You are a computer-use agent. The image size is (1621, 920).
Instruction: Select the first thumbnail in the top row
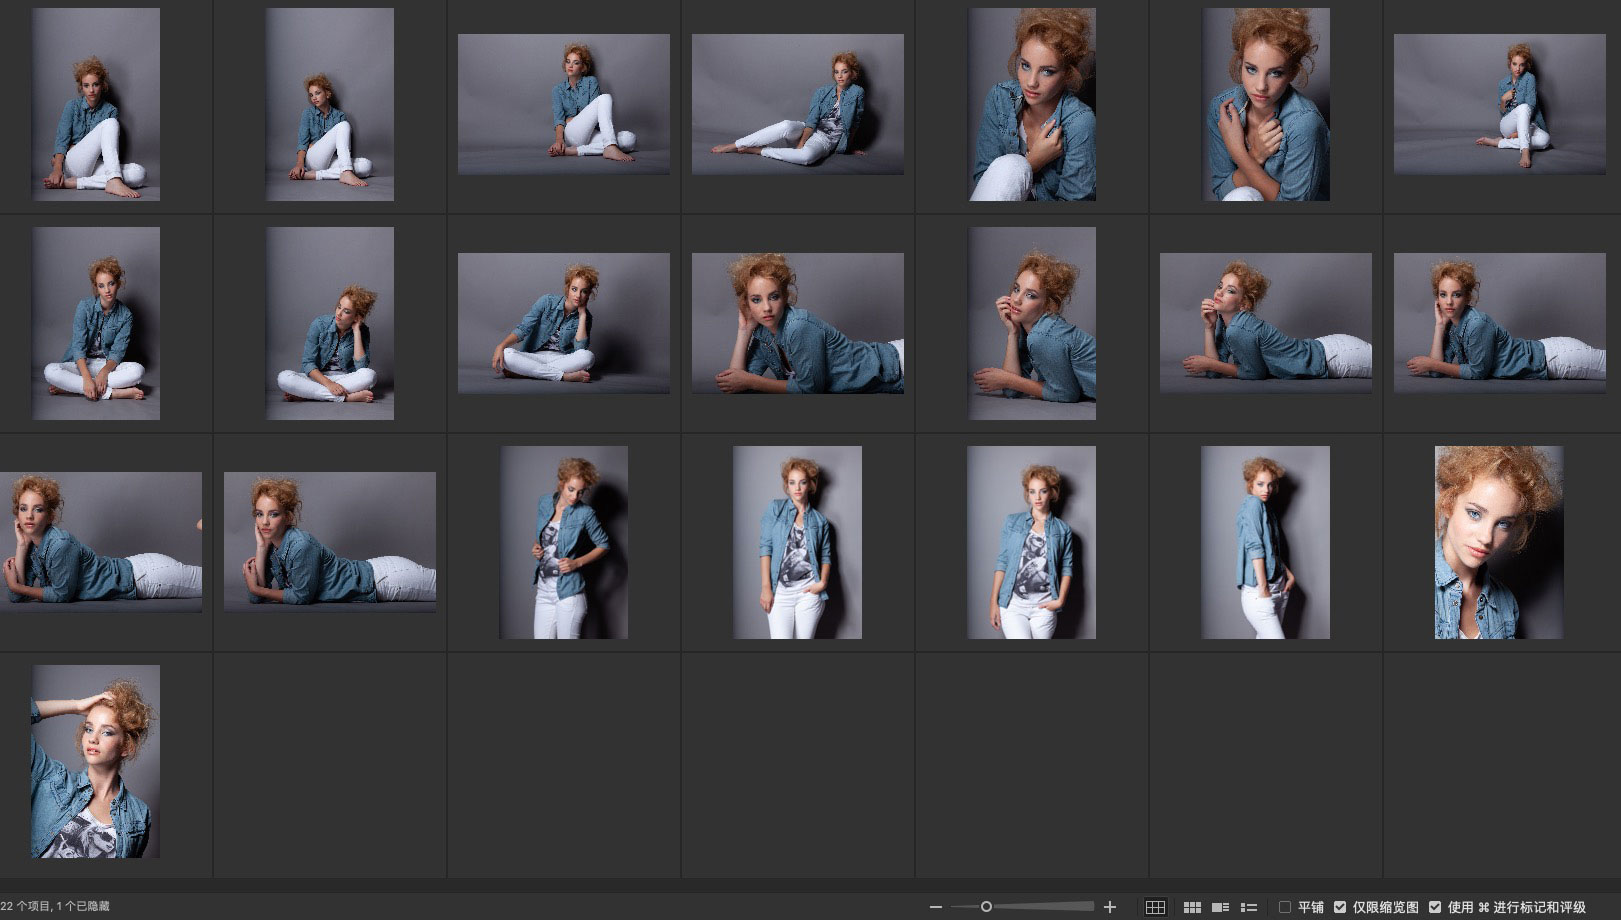click(x=96, y=104)
